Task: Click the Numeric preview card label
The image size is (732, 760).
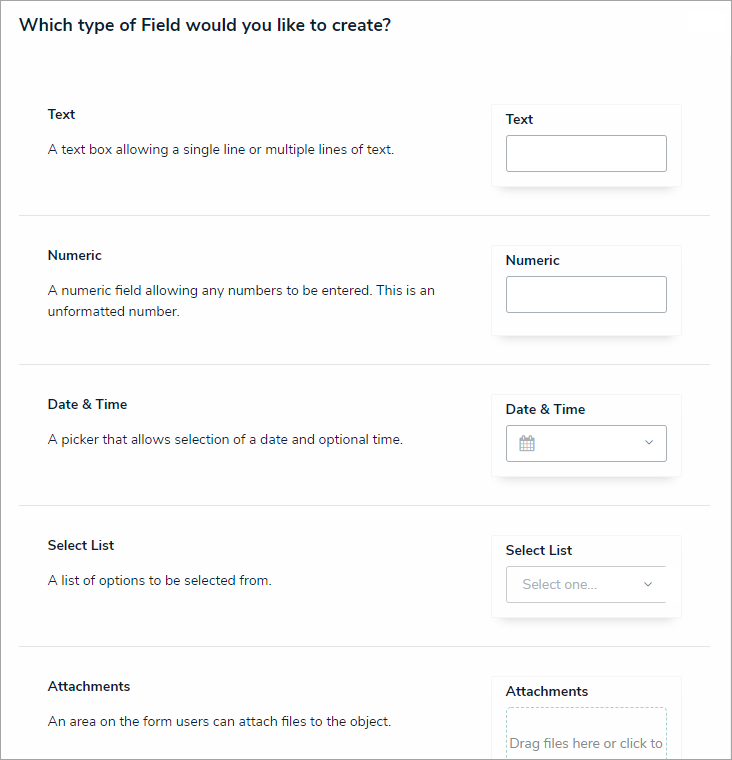Action: pos(533,260)
